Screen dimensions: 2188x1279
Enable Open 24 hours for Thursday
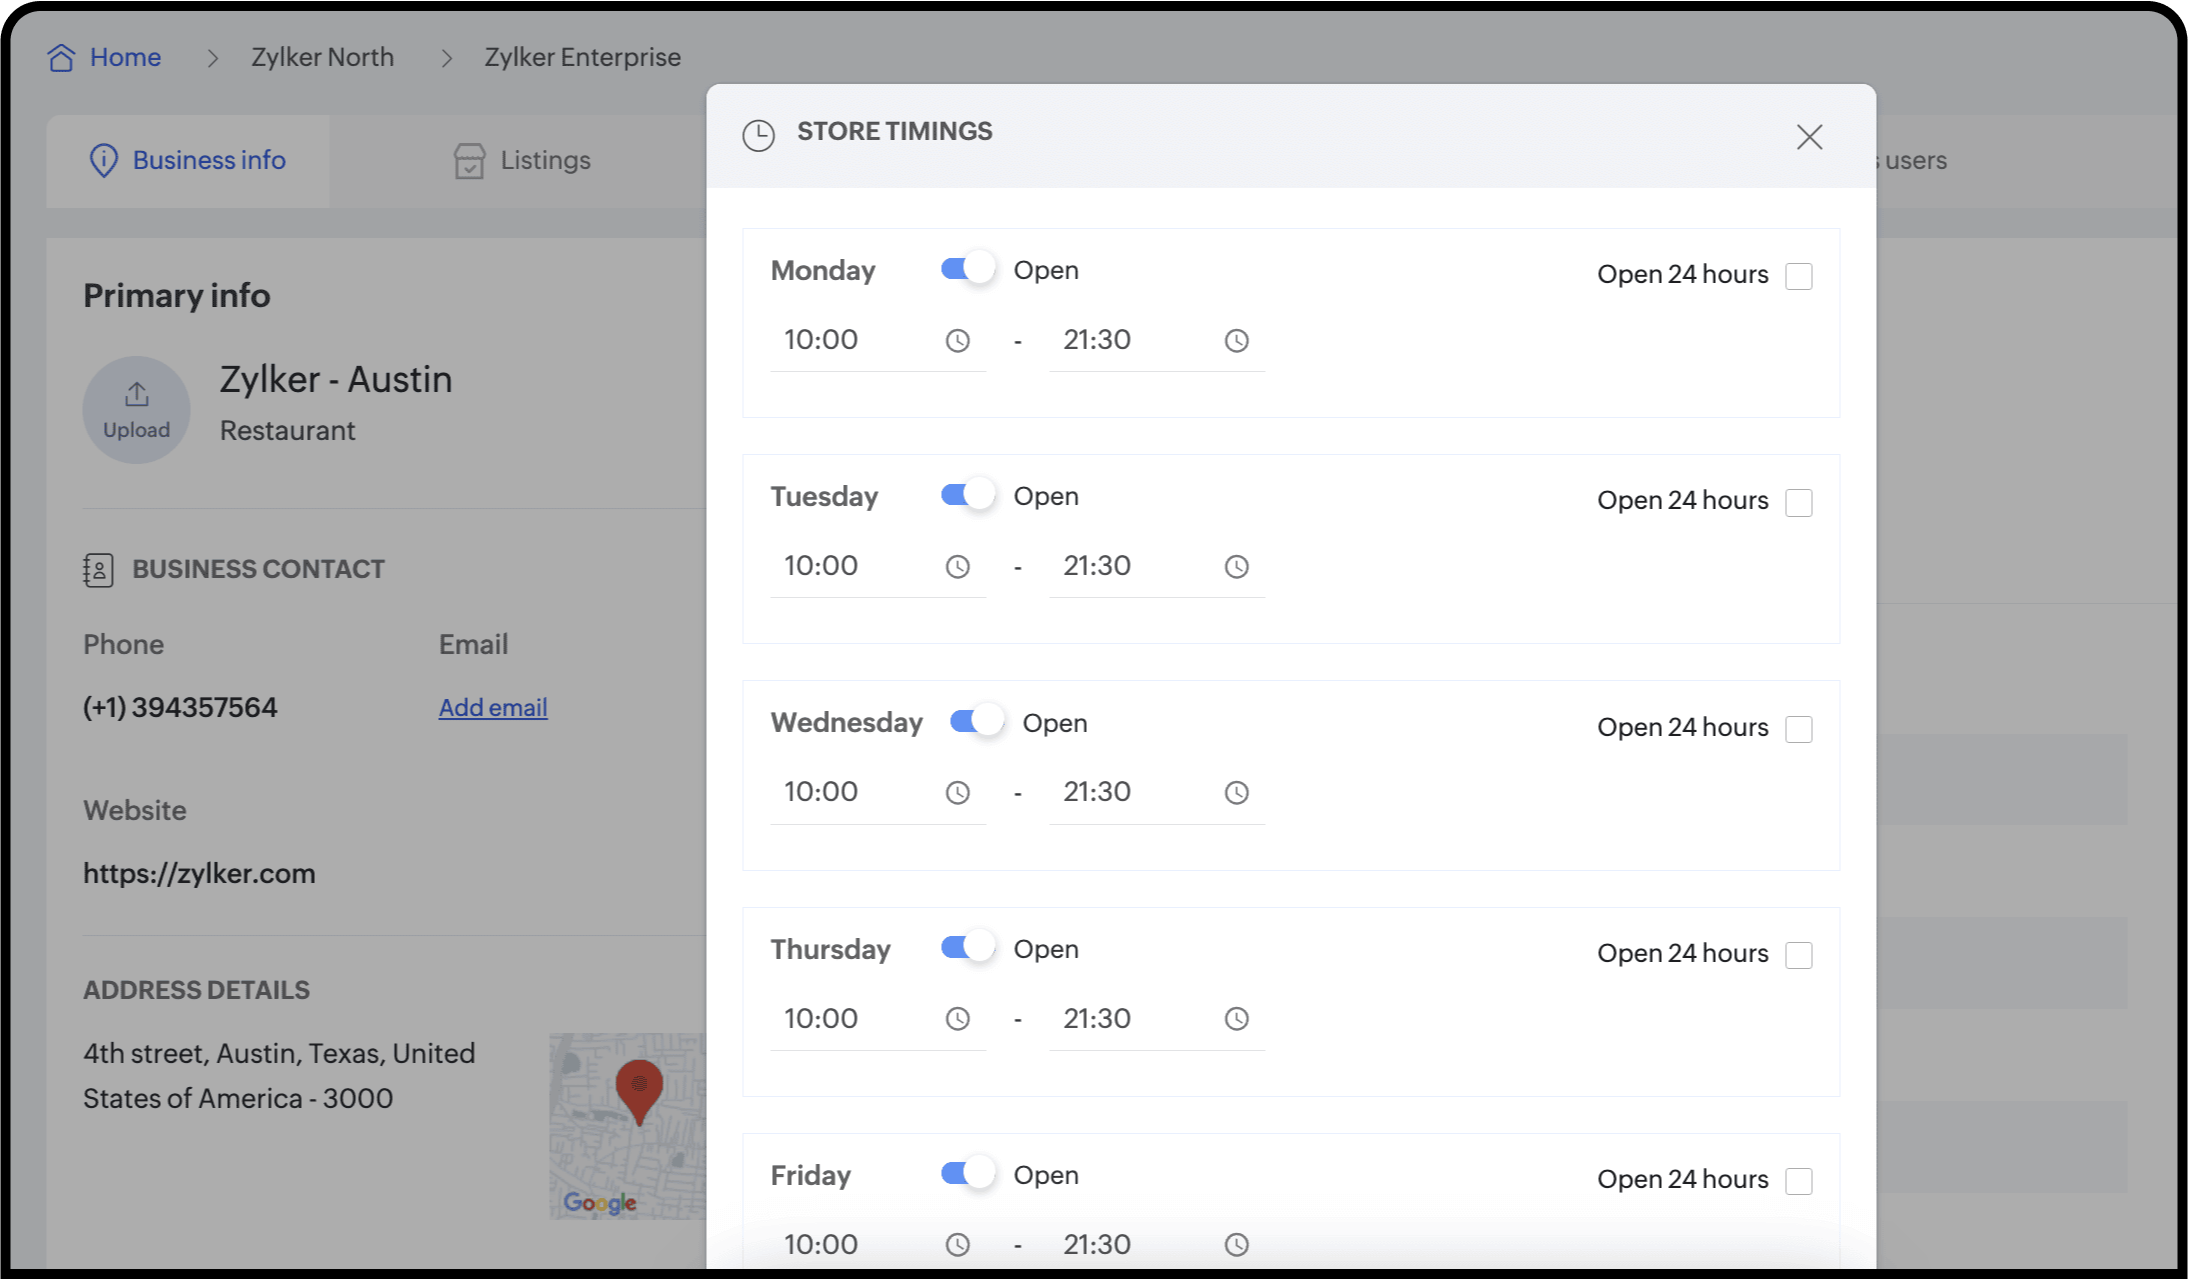[1798, 955]
